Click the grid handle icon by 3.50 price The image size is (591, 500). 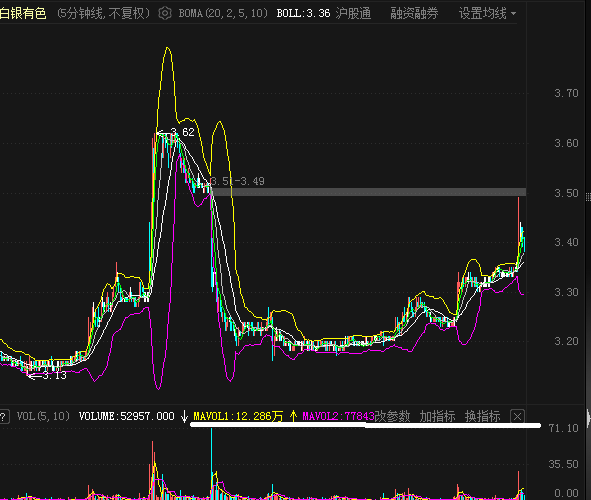pos(588,197)
